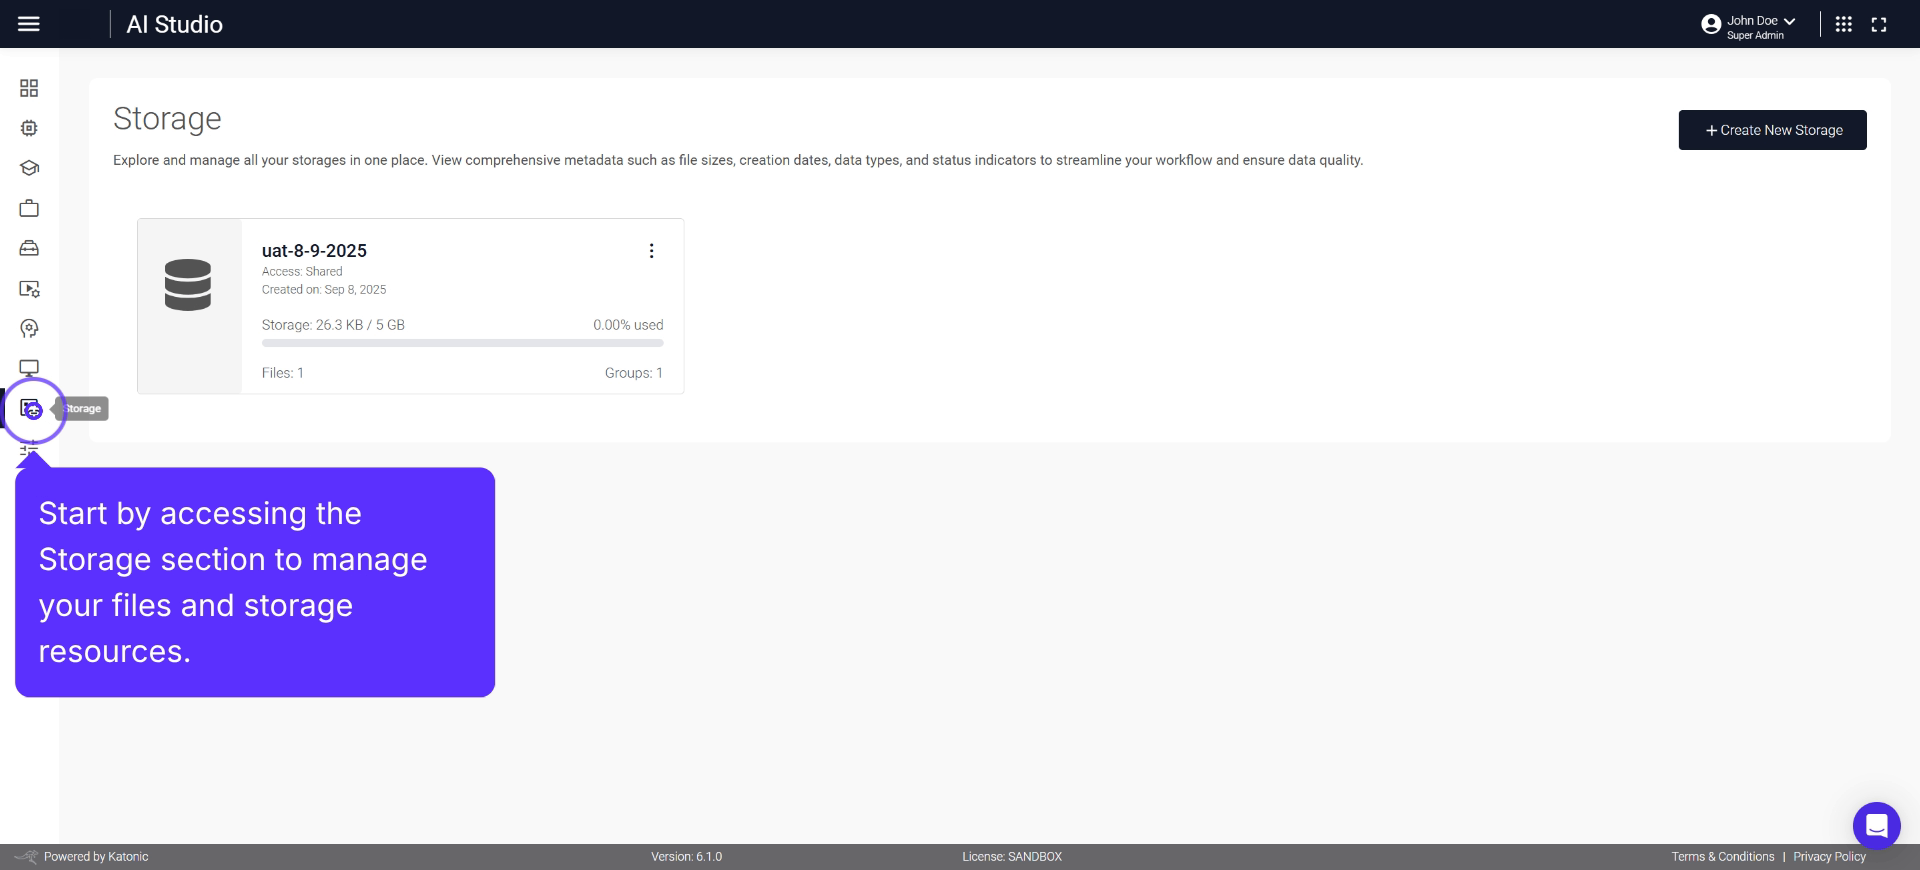Click 'Groups: 1' text
The width and height of the screenshot is (1920, 870).
[x=633, y=373]
